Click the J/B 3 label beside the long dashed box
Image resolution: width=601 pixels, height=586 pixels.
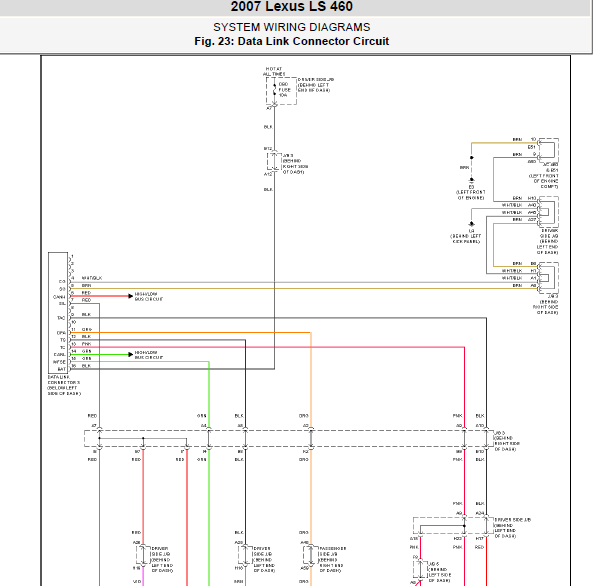coord(507,441)
